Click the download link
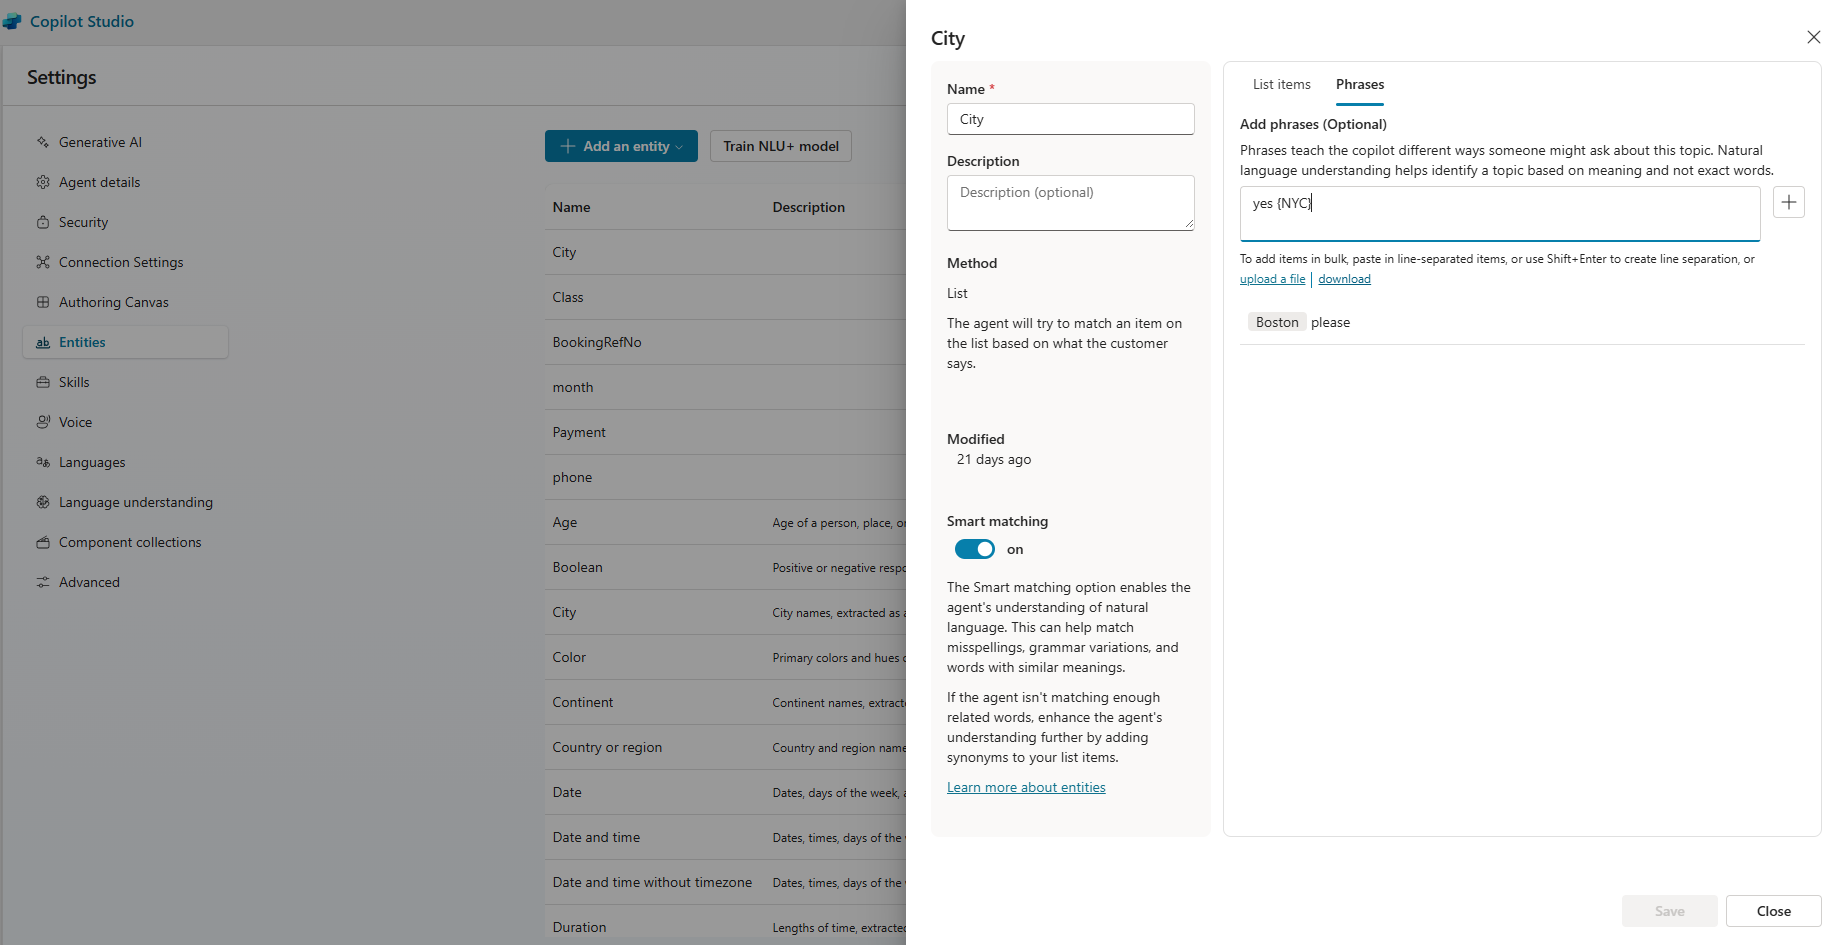1844x945 pixels. (x=1344, y=279)
